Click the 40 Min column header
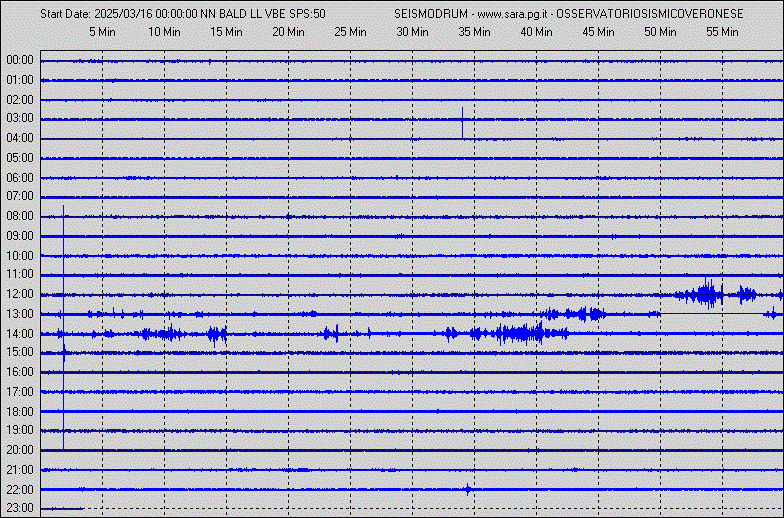 (536, 32)
